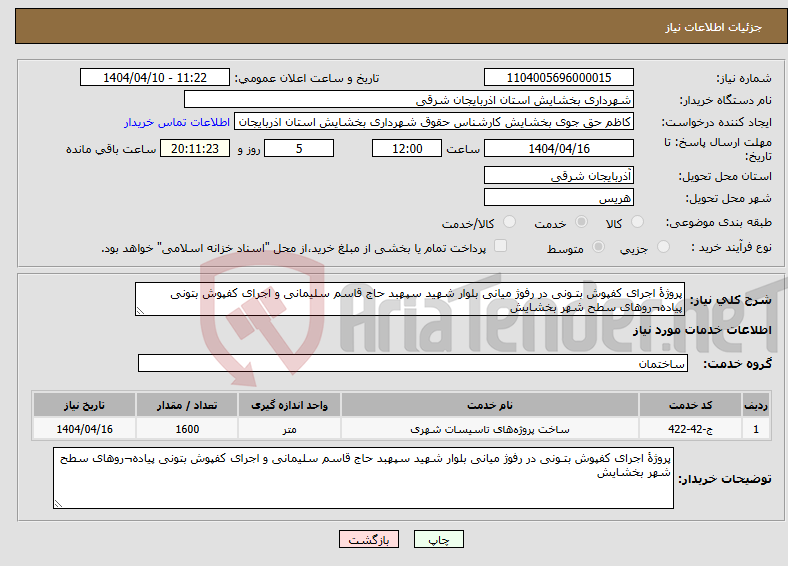
Task: Select the کالا radio button
Action: click(637, 222)
